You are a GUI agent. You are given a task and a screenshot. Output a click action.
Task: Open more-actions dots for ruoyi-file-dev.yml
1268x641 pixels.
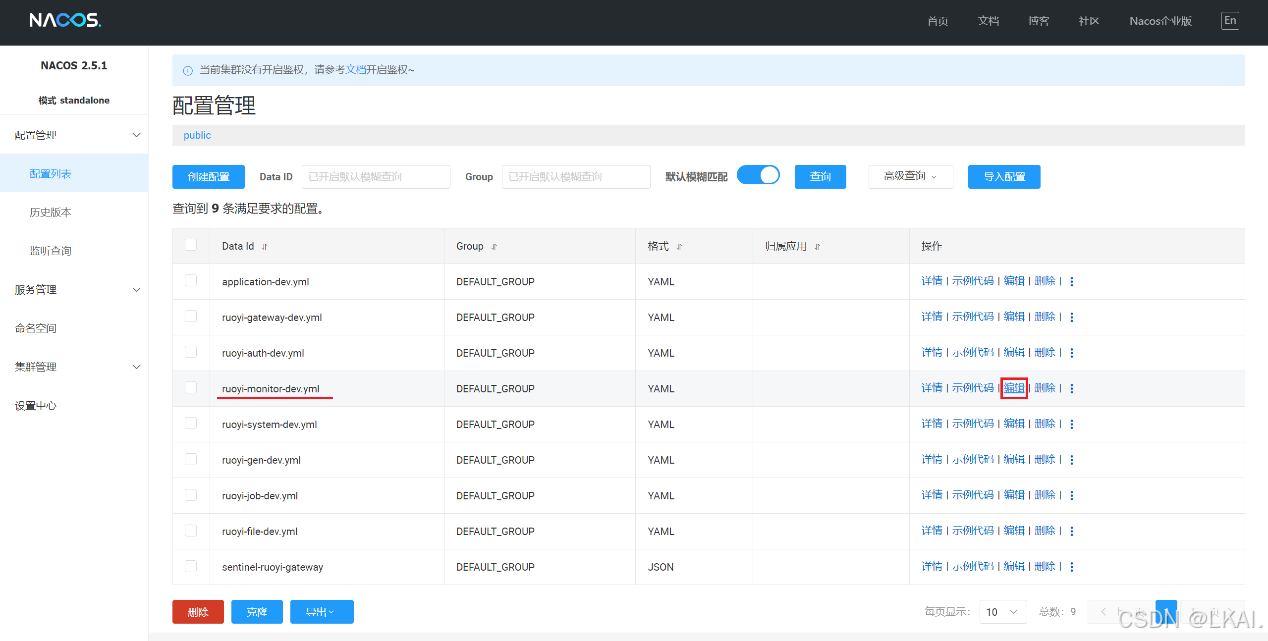(x=1072, y=531)
